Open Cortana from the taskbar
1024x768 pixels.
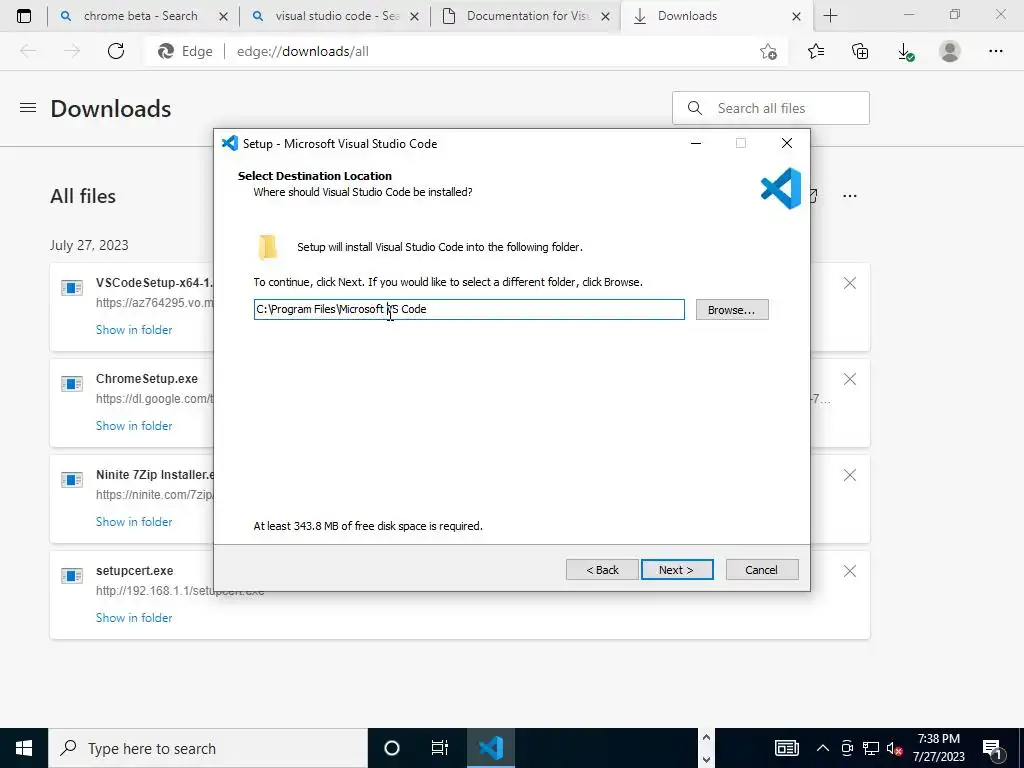392,748
